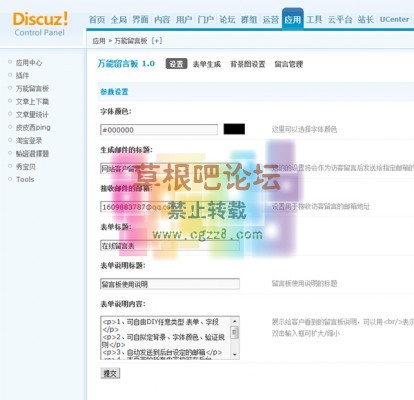Click the 提交 submit button
Image resolution: width=414 pixels, height=400 pixels.
pyautogui.click(x=110, y=373)
